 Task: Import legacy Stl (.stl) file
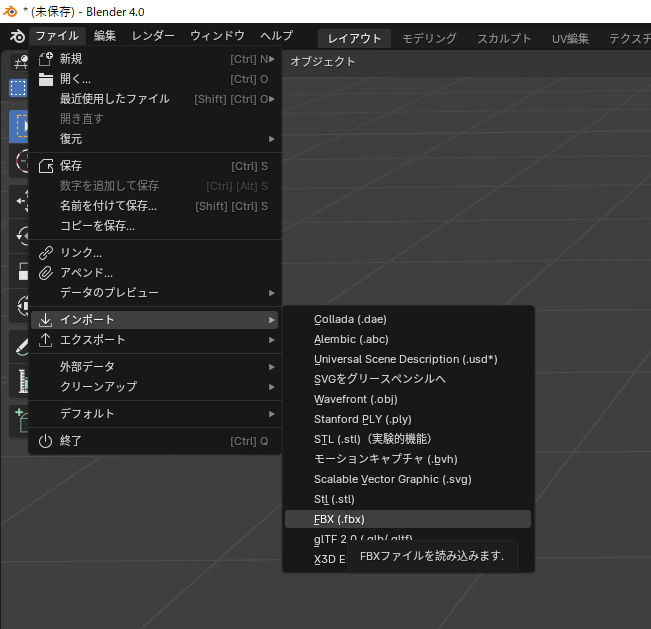pos(408,499)
